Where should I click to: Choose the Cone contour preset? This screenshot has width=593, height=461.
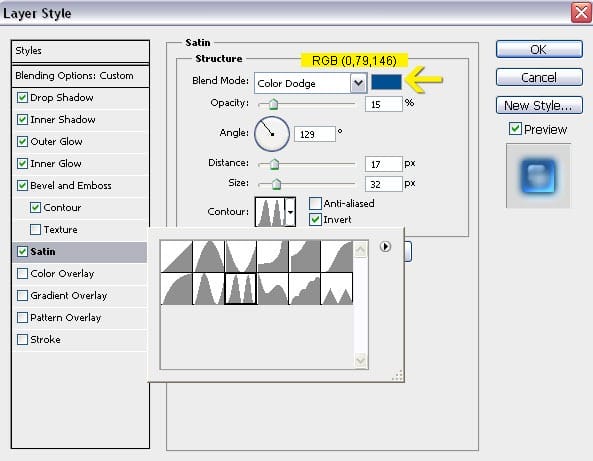pos(208,256)
